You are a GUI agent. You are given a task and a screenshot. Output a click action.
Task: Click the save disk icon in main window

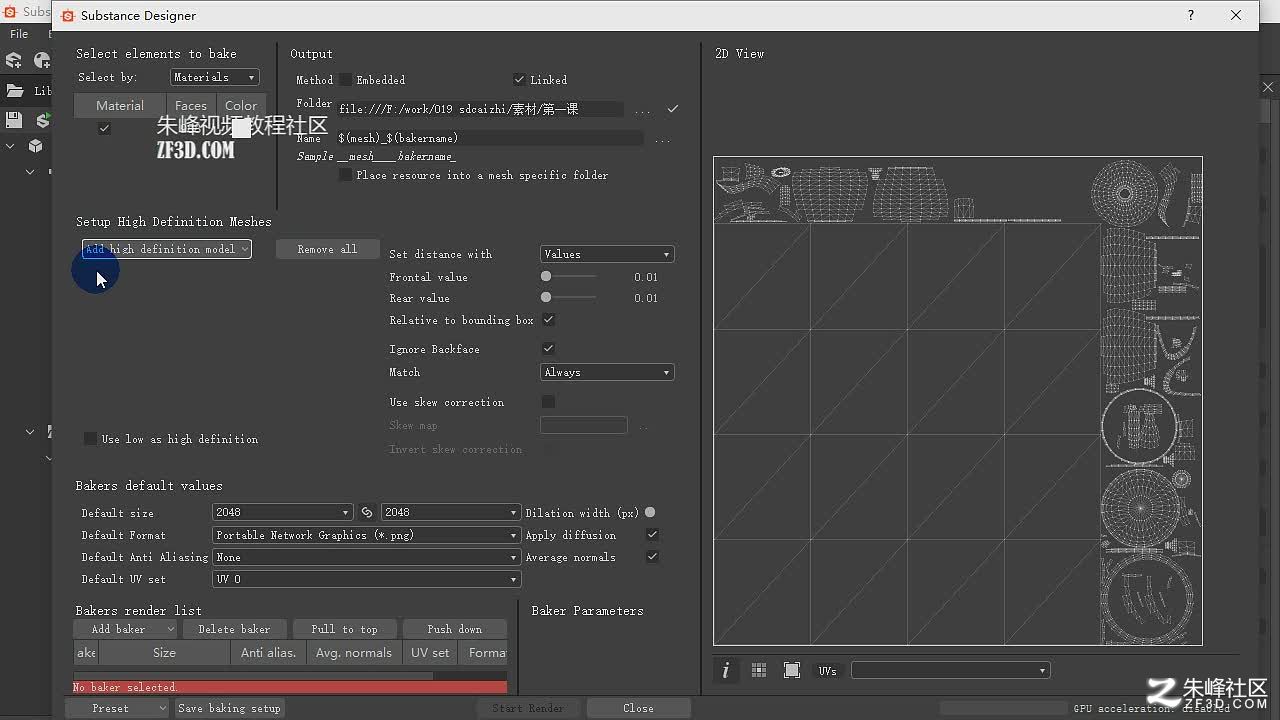click(14, 120)
